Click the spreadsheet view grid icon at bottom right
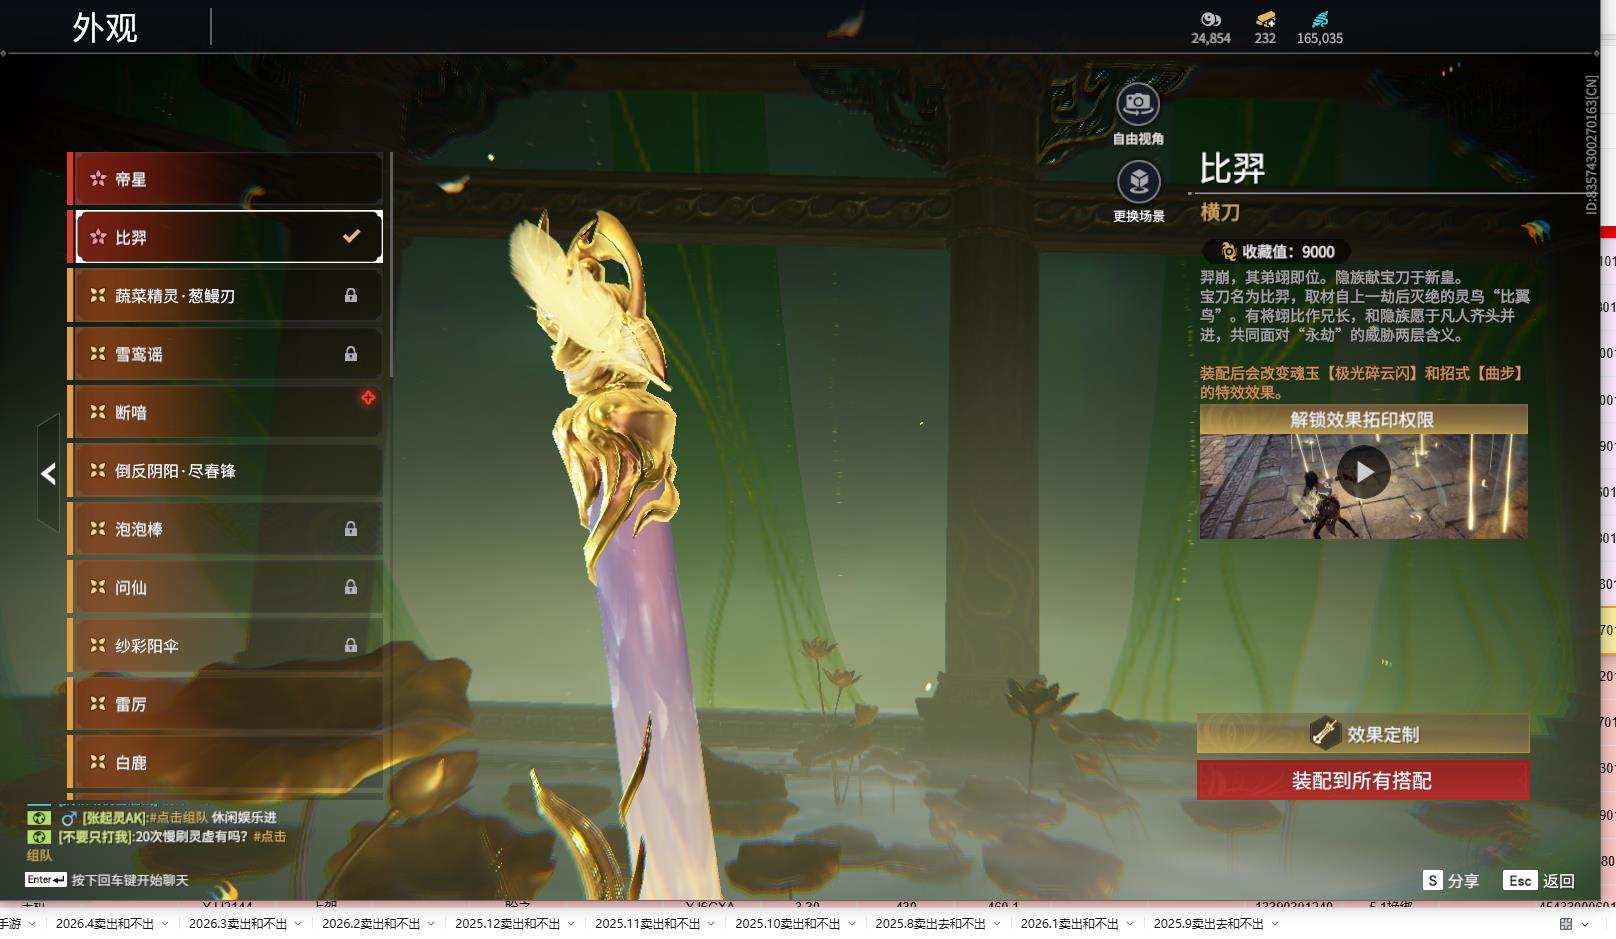Viewport: 1616px width, 939px height. [x=1566, y=924]
